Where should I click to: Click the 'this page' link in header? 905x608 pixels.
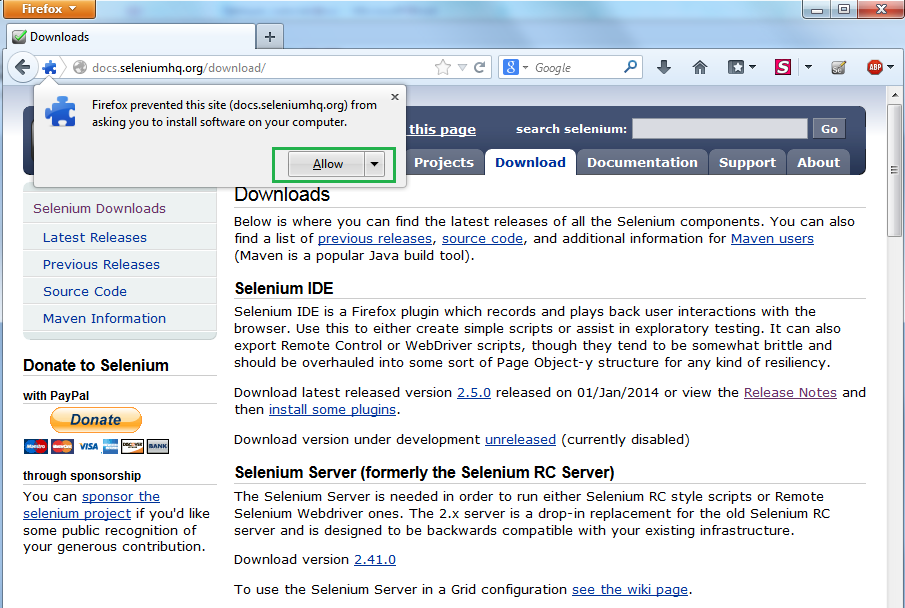pos(442,129)
